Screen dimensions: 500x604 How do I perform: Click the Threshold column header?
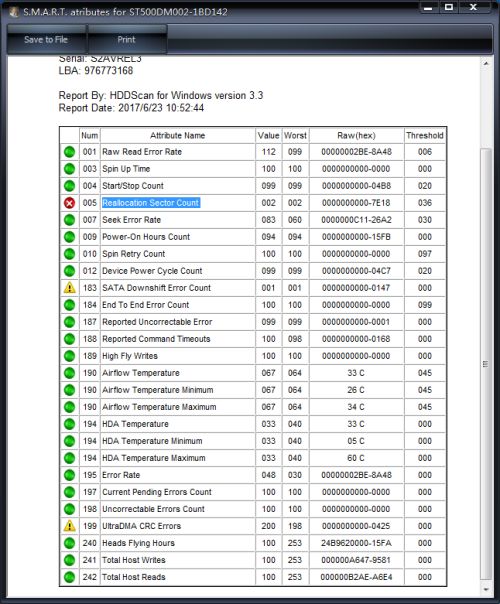(x=424, y=136)
